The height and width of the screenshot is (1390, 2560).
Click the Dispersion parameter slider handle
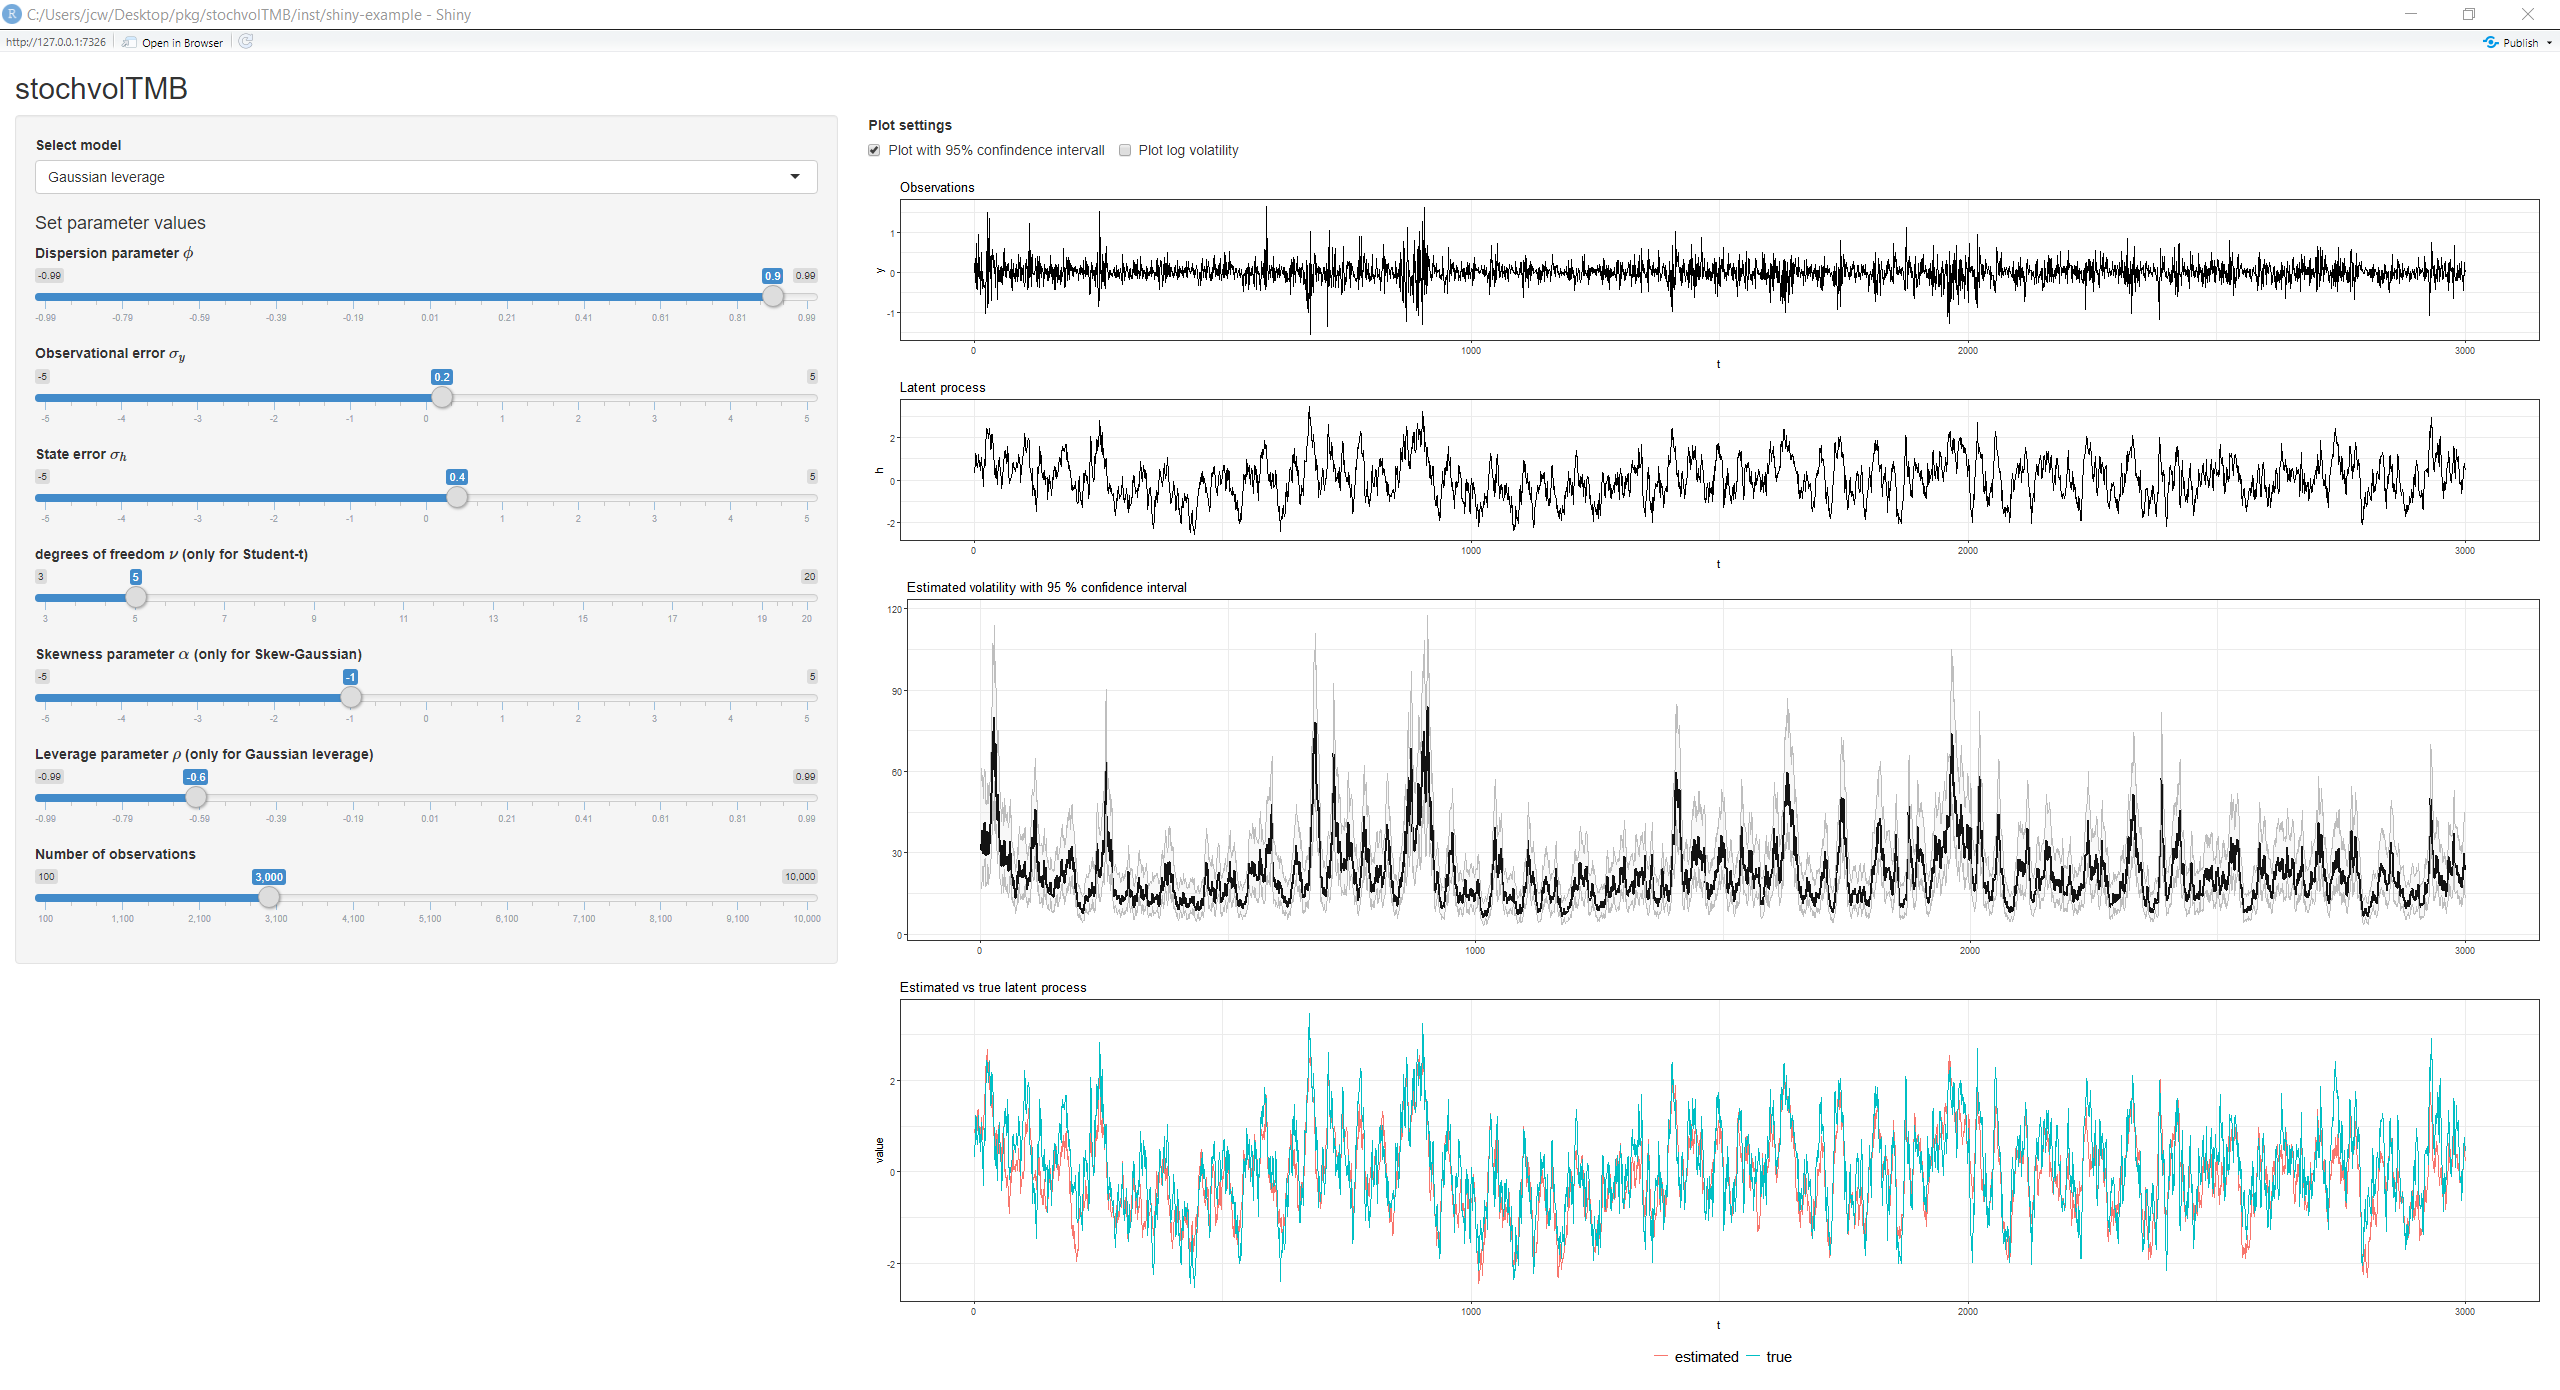coord(773,297)
